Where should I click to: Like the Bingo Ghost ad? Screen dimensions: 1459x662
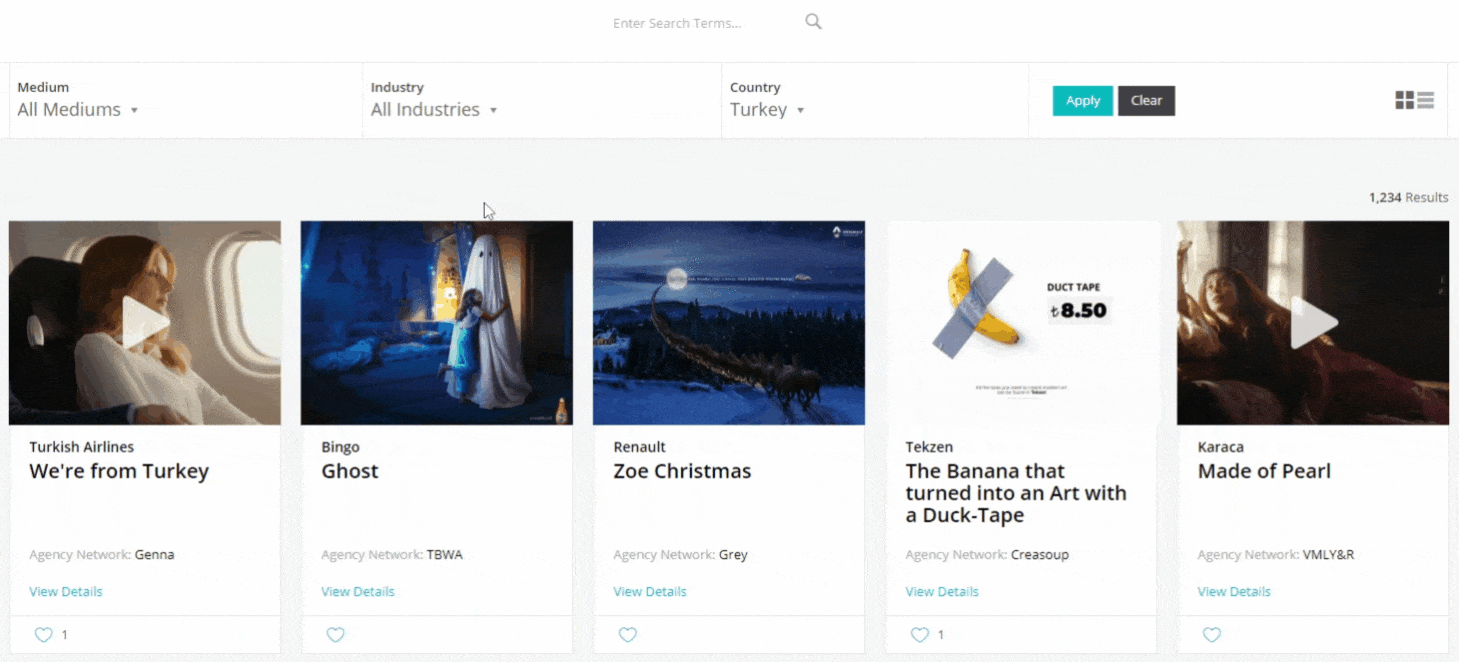335,634
